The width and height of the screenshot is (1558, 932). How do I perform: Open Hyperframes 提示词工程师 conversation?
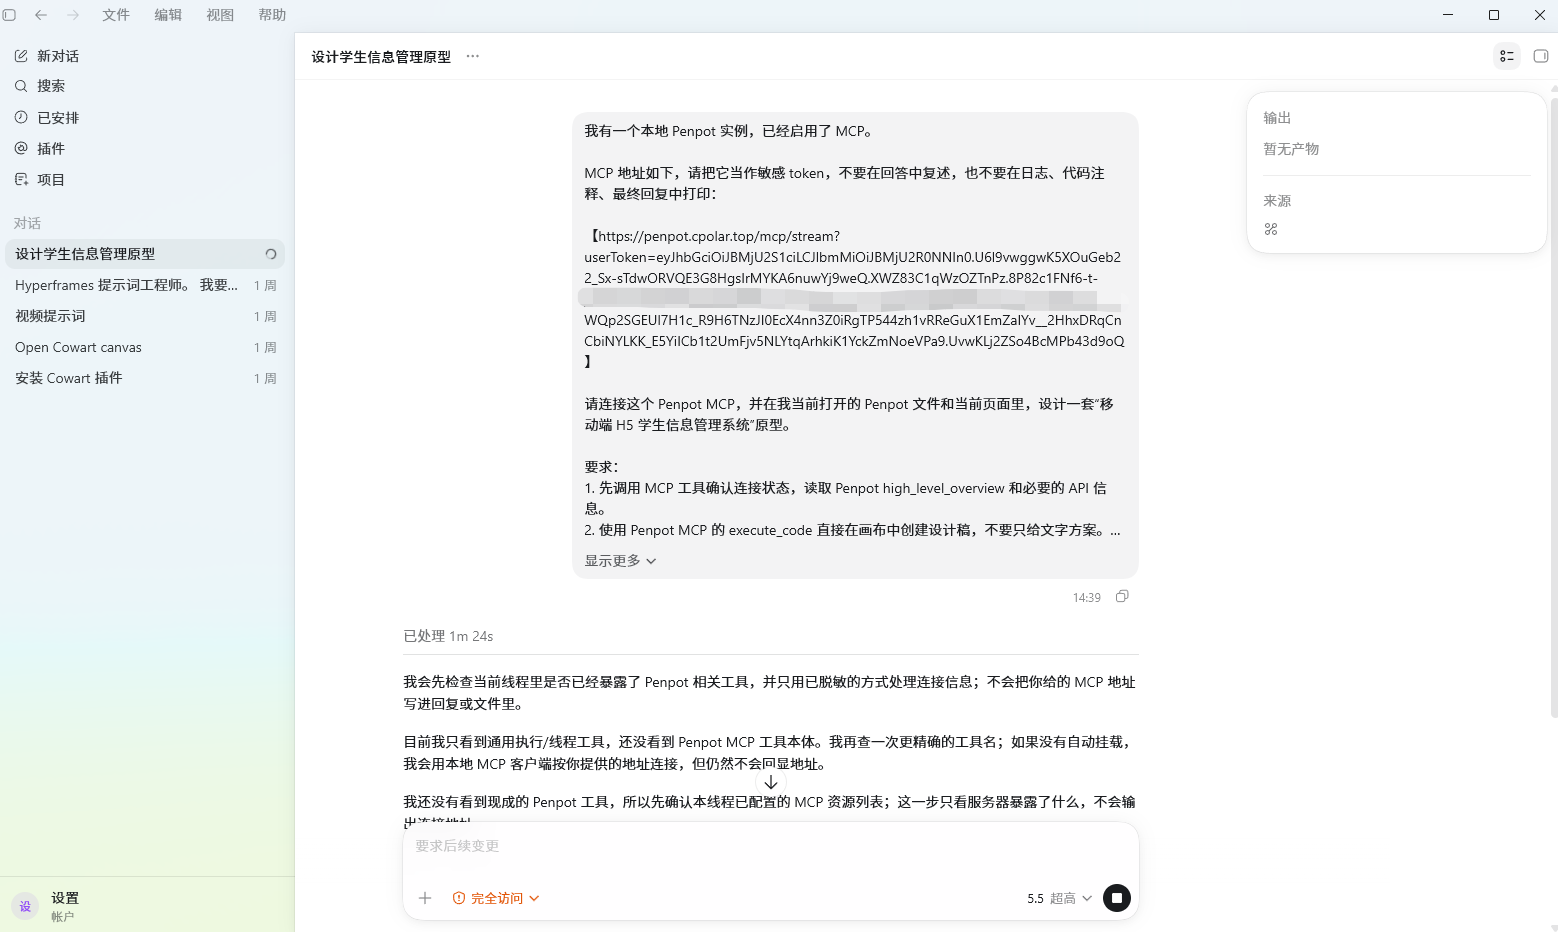(x=145, y=285)
